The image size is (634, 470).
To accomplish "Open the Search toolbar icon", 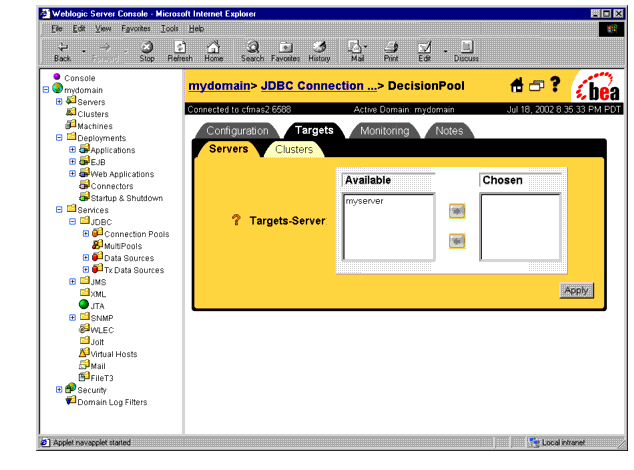I will coord(253,51).
